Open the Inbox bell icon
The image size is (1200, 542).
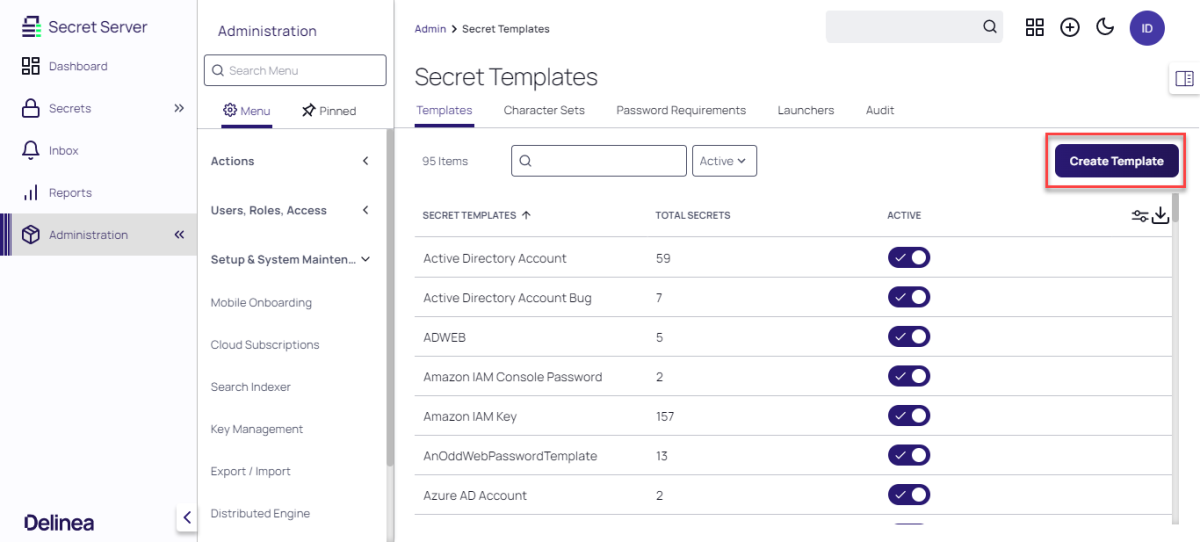[31, 150]
